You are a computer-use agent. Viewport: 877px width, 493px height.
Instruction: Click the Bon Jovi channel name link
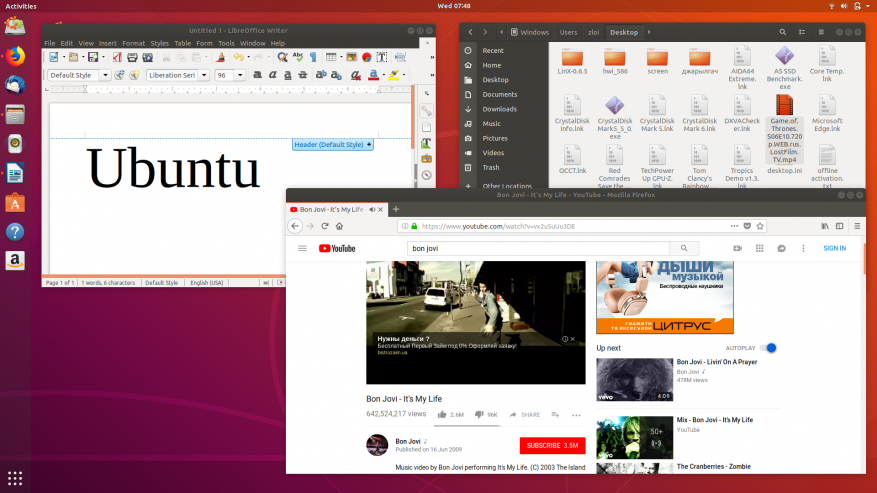click(x=408, y=442)
